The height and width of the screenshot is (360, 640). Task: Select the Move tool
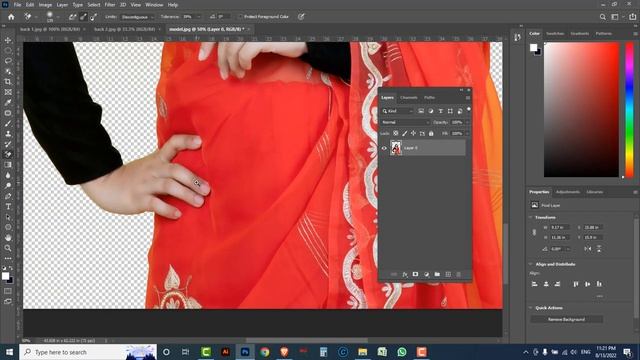pos(8,40)
